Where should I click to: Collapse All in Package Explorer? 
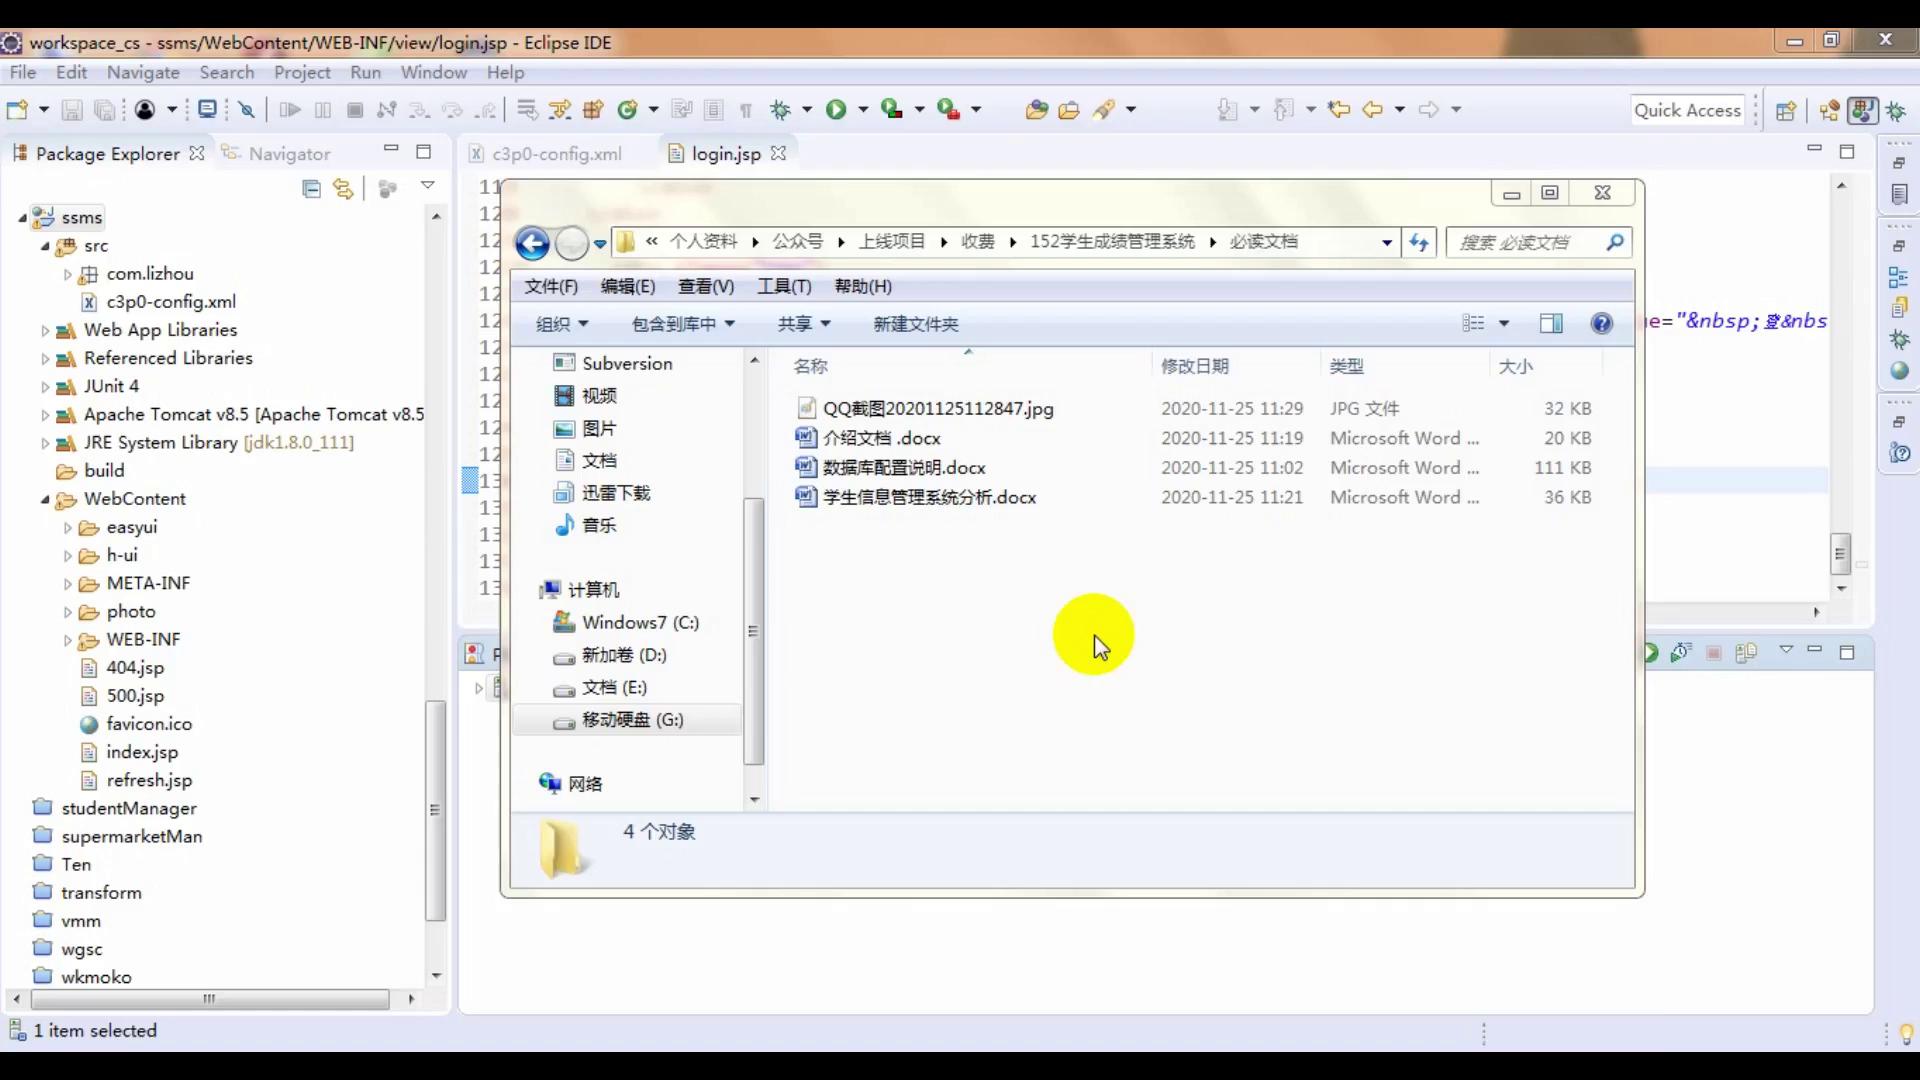click(x=312, y=188)
